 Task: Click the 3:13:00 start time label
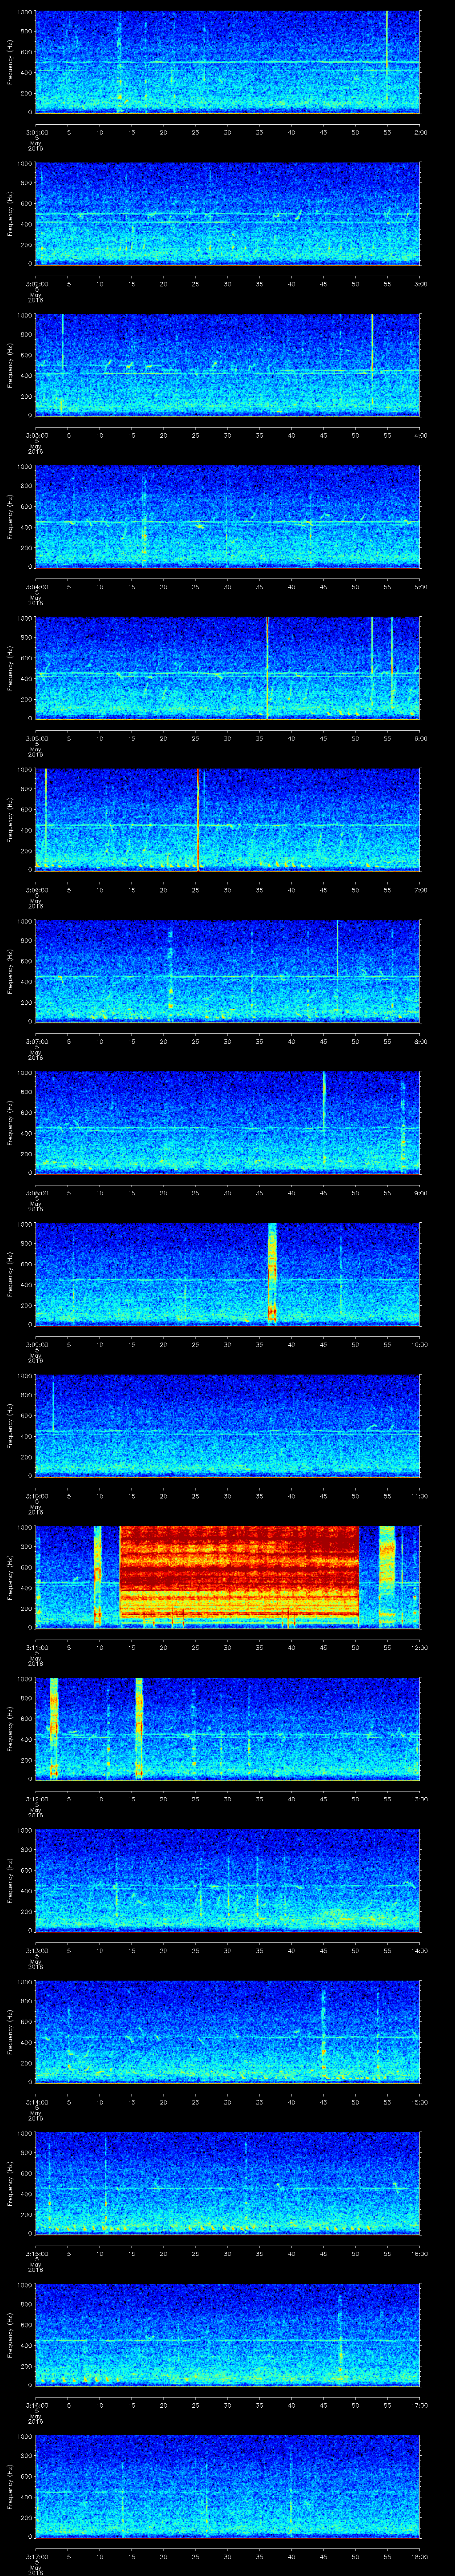pos(36,1950)
